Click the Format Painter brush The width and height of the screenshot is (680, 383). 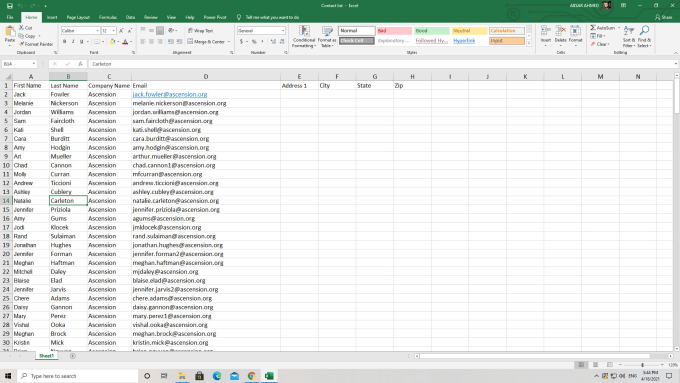tap(36, 44)
